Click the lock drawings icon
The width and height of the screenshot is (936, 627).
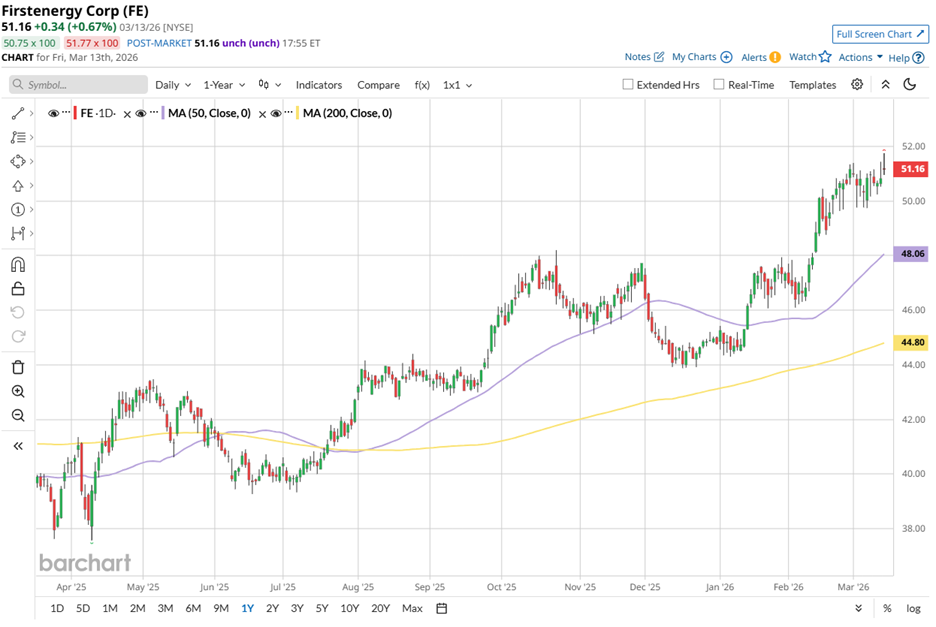click(x=17, y=289)
